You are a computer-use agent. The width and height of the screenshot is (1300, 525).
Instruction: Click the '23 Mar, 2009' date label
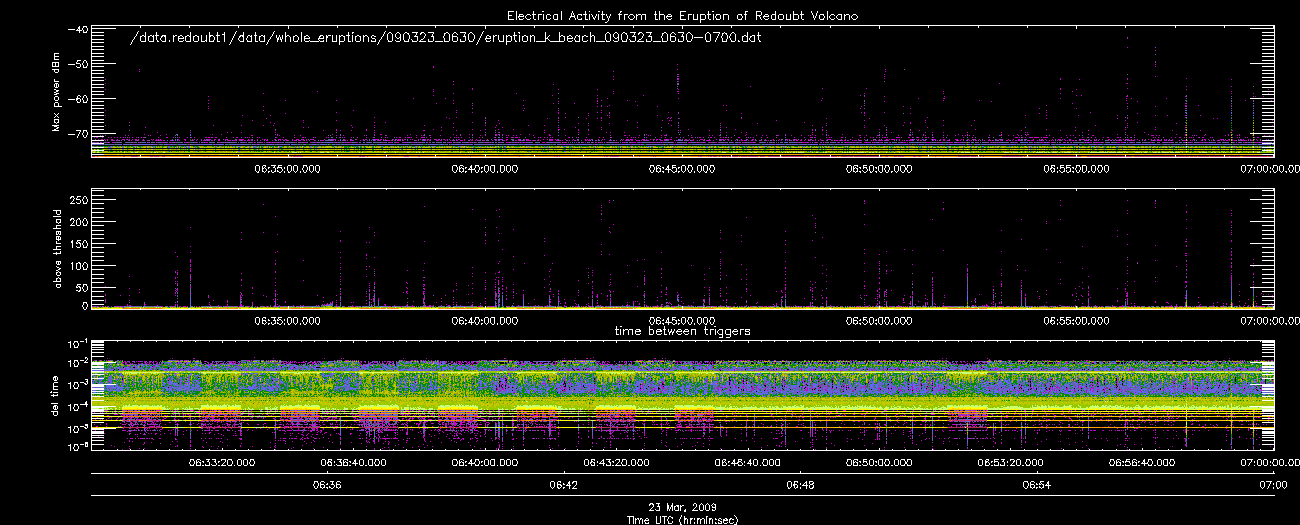pos(682,508)
